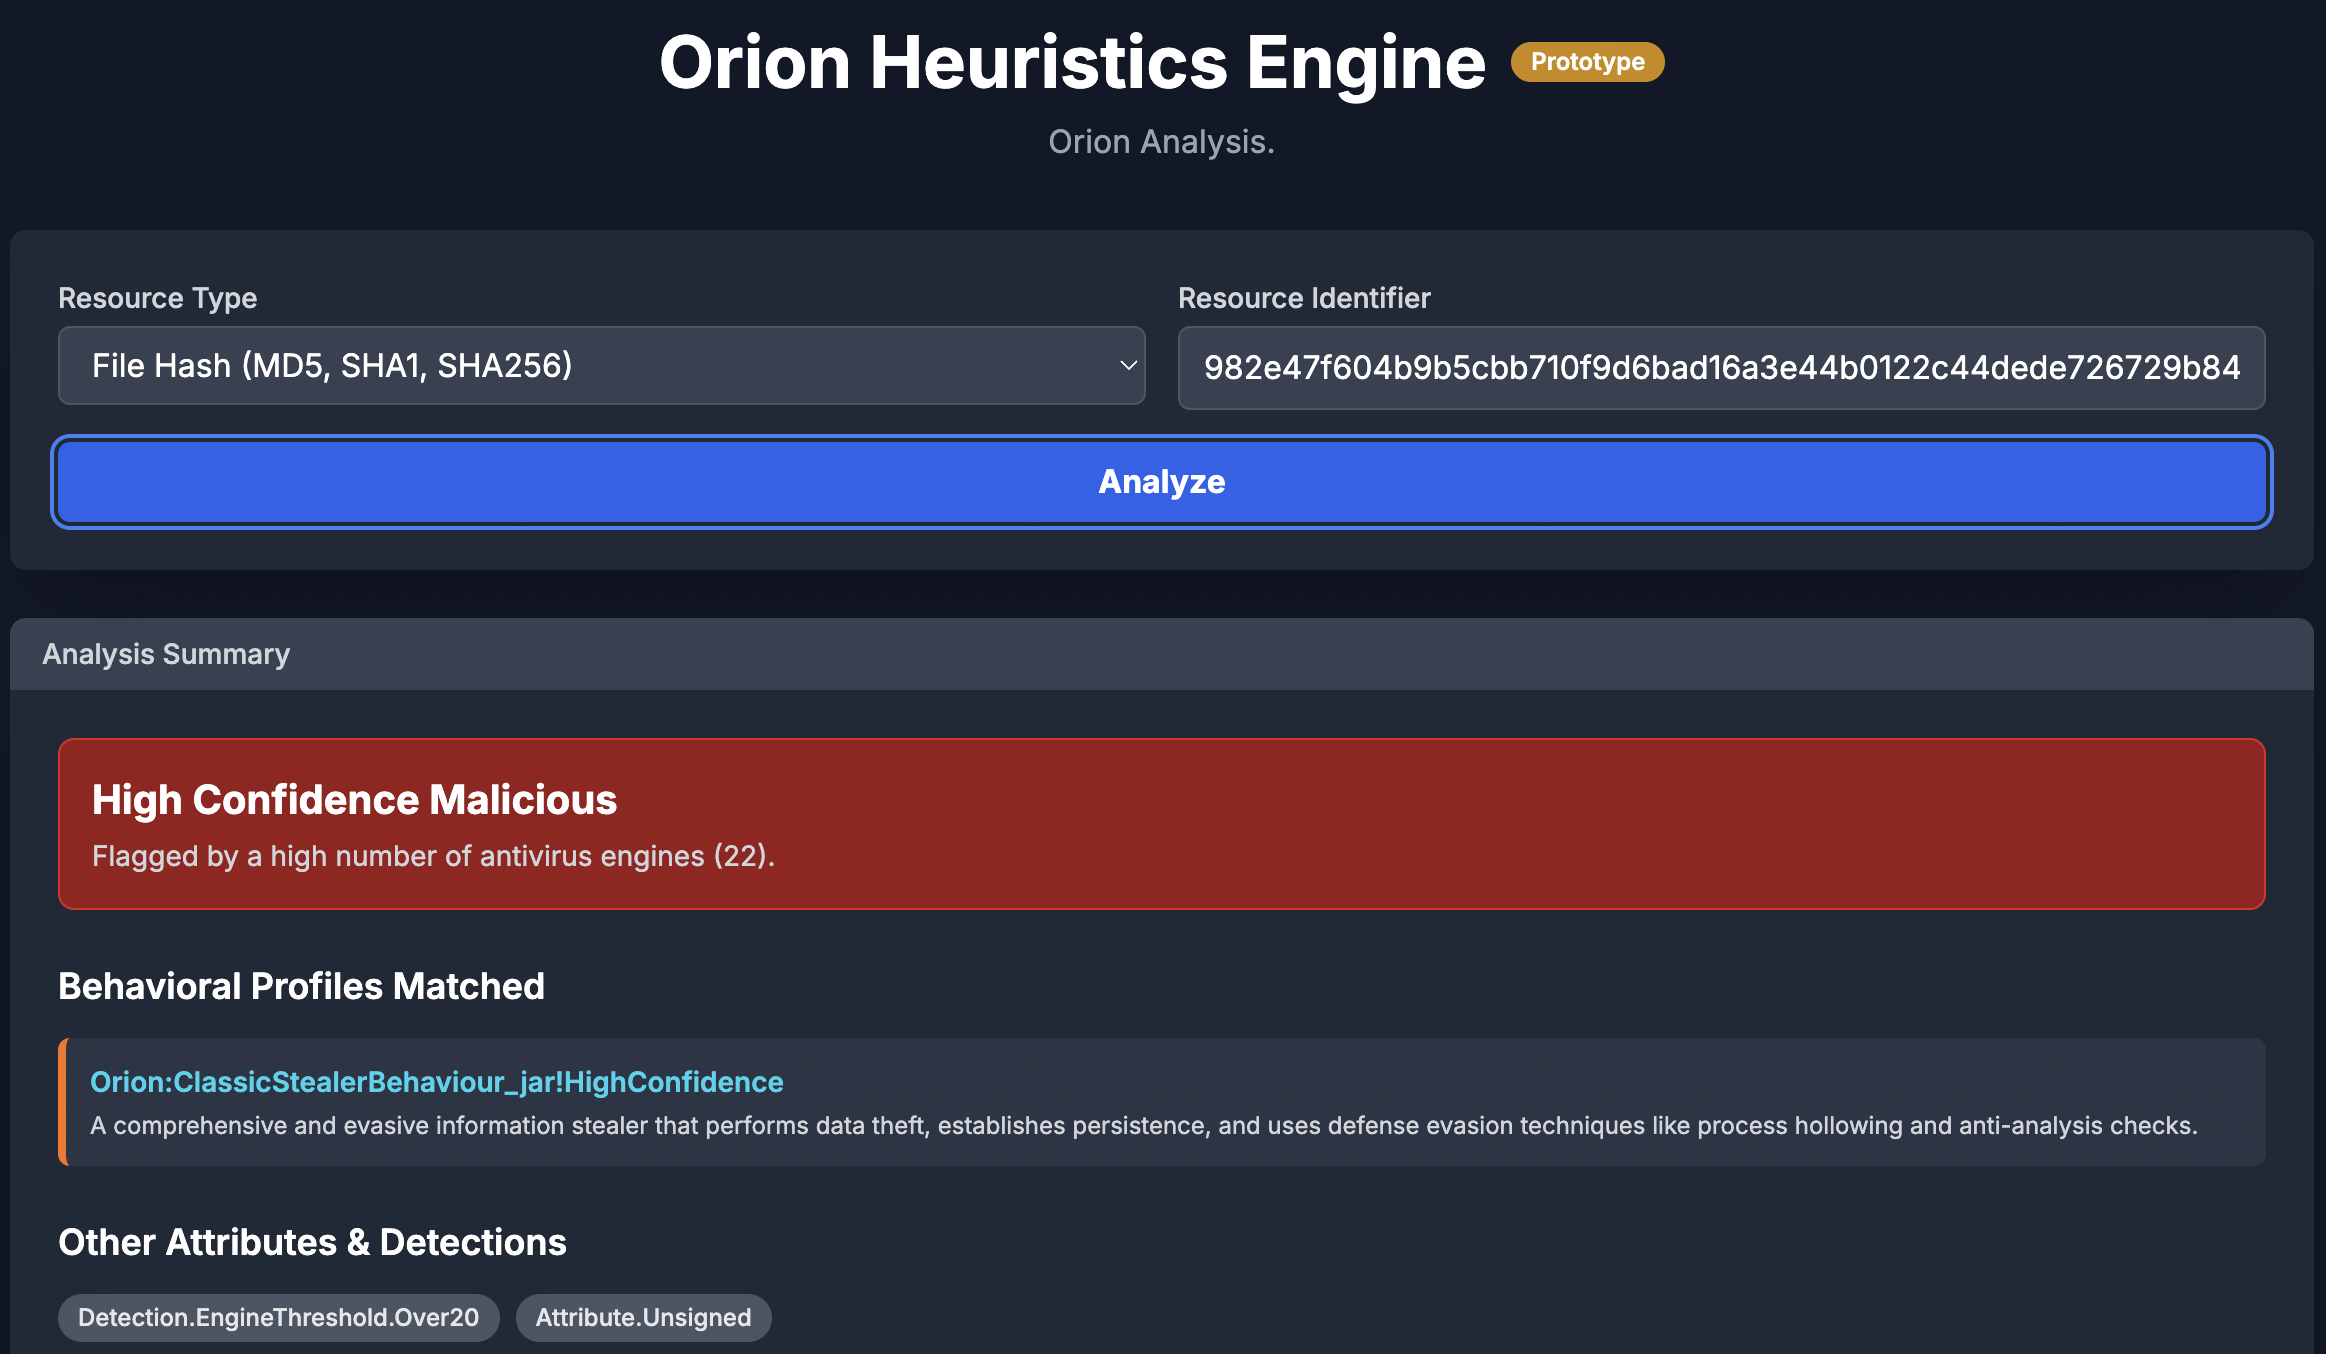Click the Orion Heuristics Engine title
Viewport: 2326px width, 1354px height.
click(x=1072, y=62)
